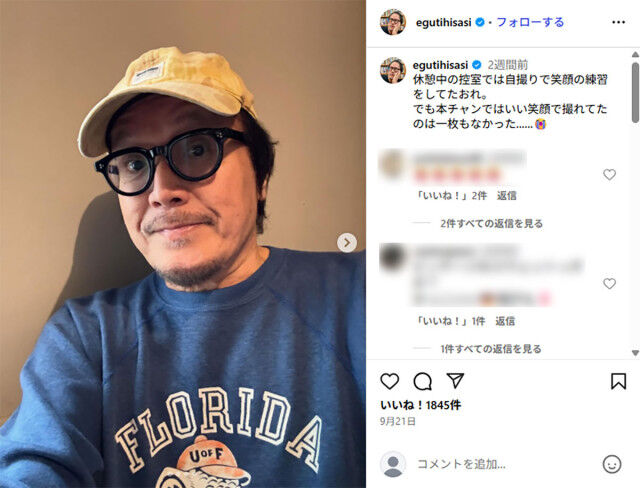Go to next photo arrow
The image size is (640, 488).
(347, 243)
